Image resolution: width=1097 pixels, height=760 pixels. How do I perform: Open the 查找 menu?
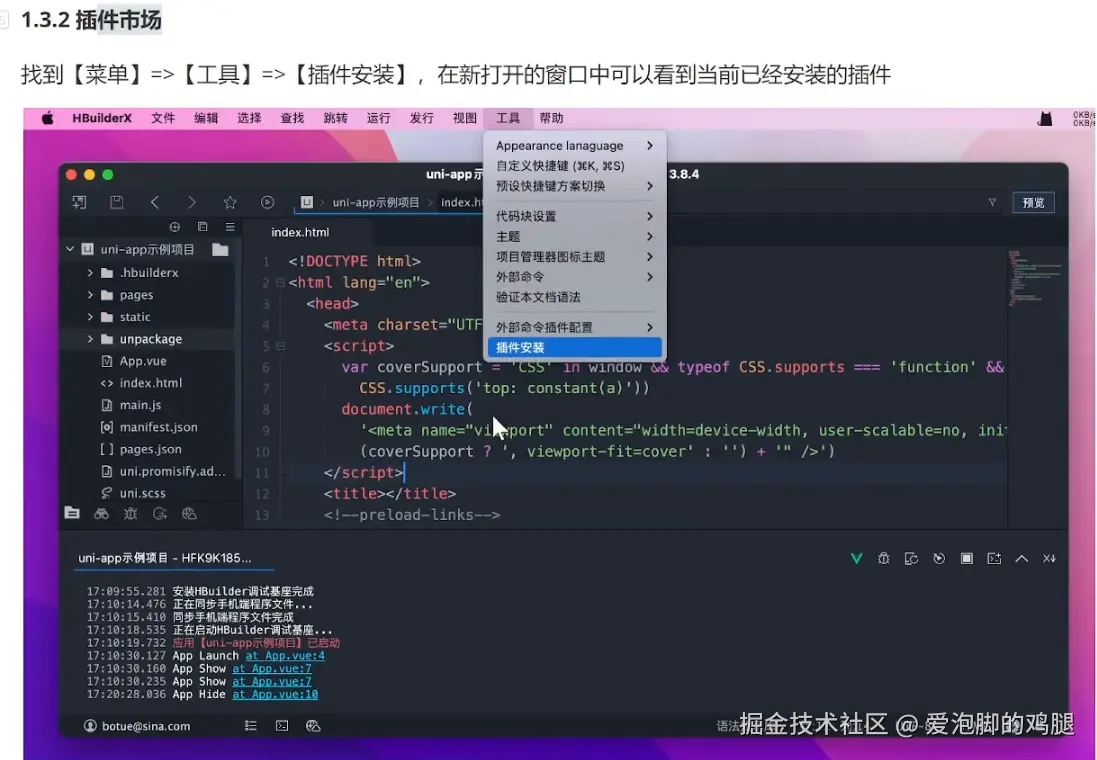pos(292,118)
